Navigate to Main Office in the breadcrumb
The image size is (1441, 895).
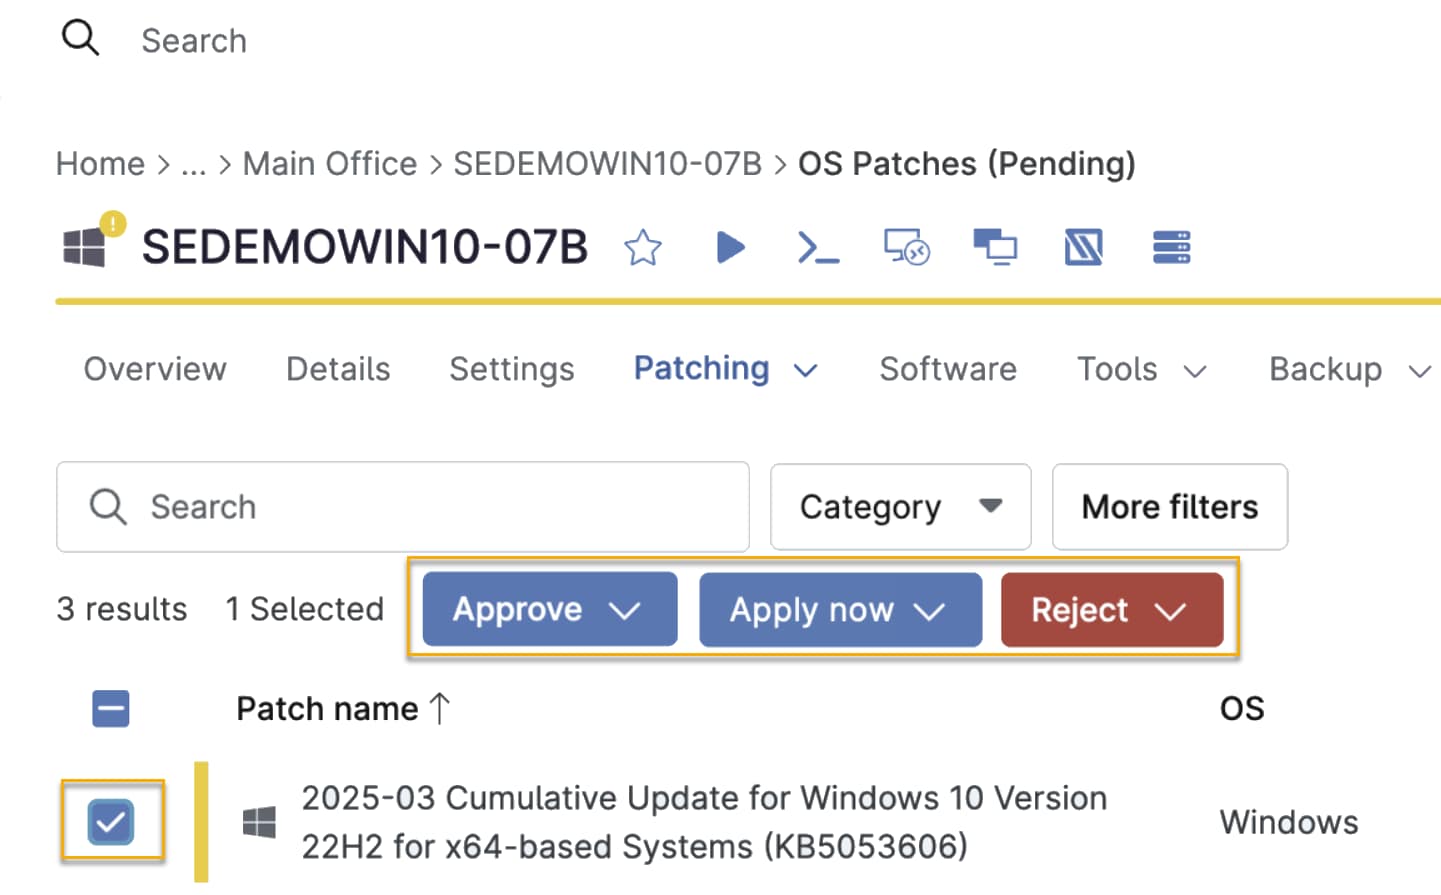[x=329, y=163]
